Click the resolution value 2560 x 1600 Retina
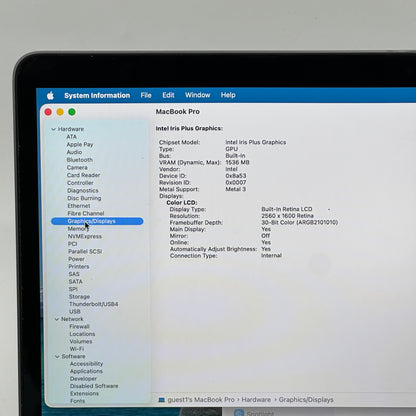Image resolution: width=416 pixels, height=416 pixels. [287, 216]
